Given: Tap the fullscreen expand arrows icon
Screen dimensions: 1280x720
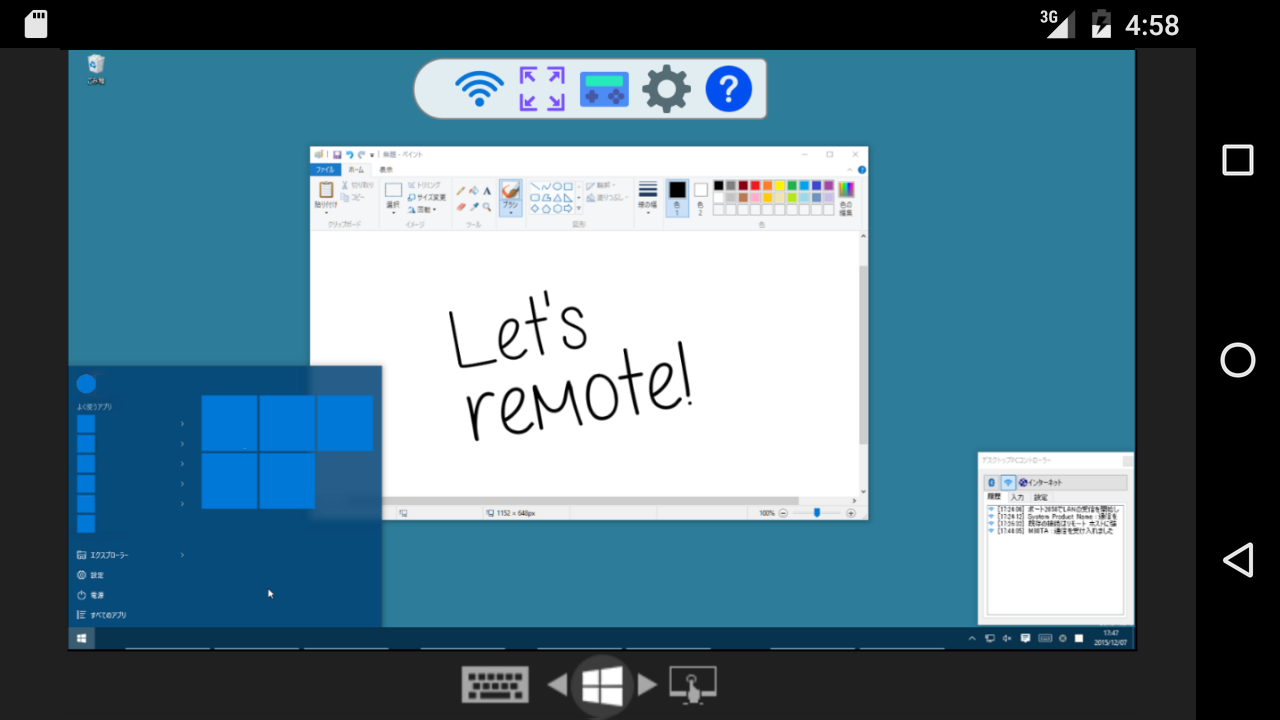Looking at the screenshot, I should tap(542, 89).
